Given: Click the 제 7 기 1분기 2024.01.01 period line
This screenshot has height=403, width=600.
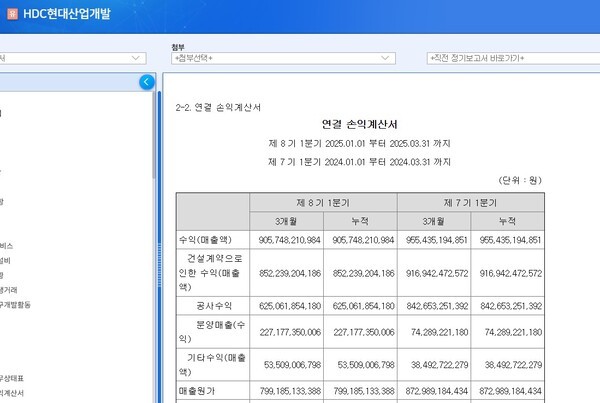Looking at the screenshot, I should click(x=359, y=162).
